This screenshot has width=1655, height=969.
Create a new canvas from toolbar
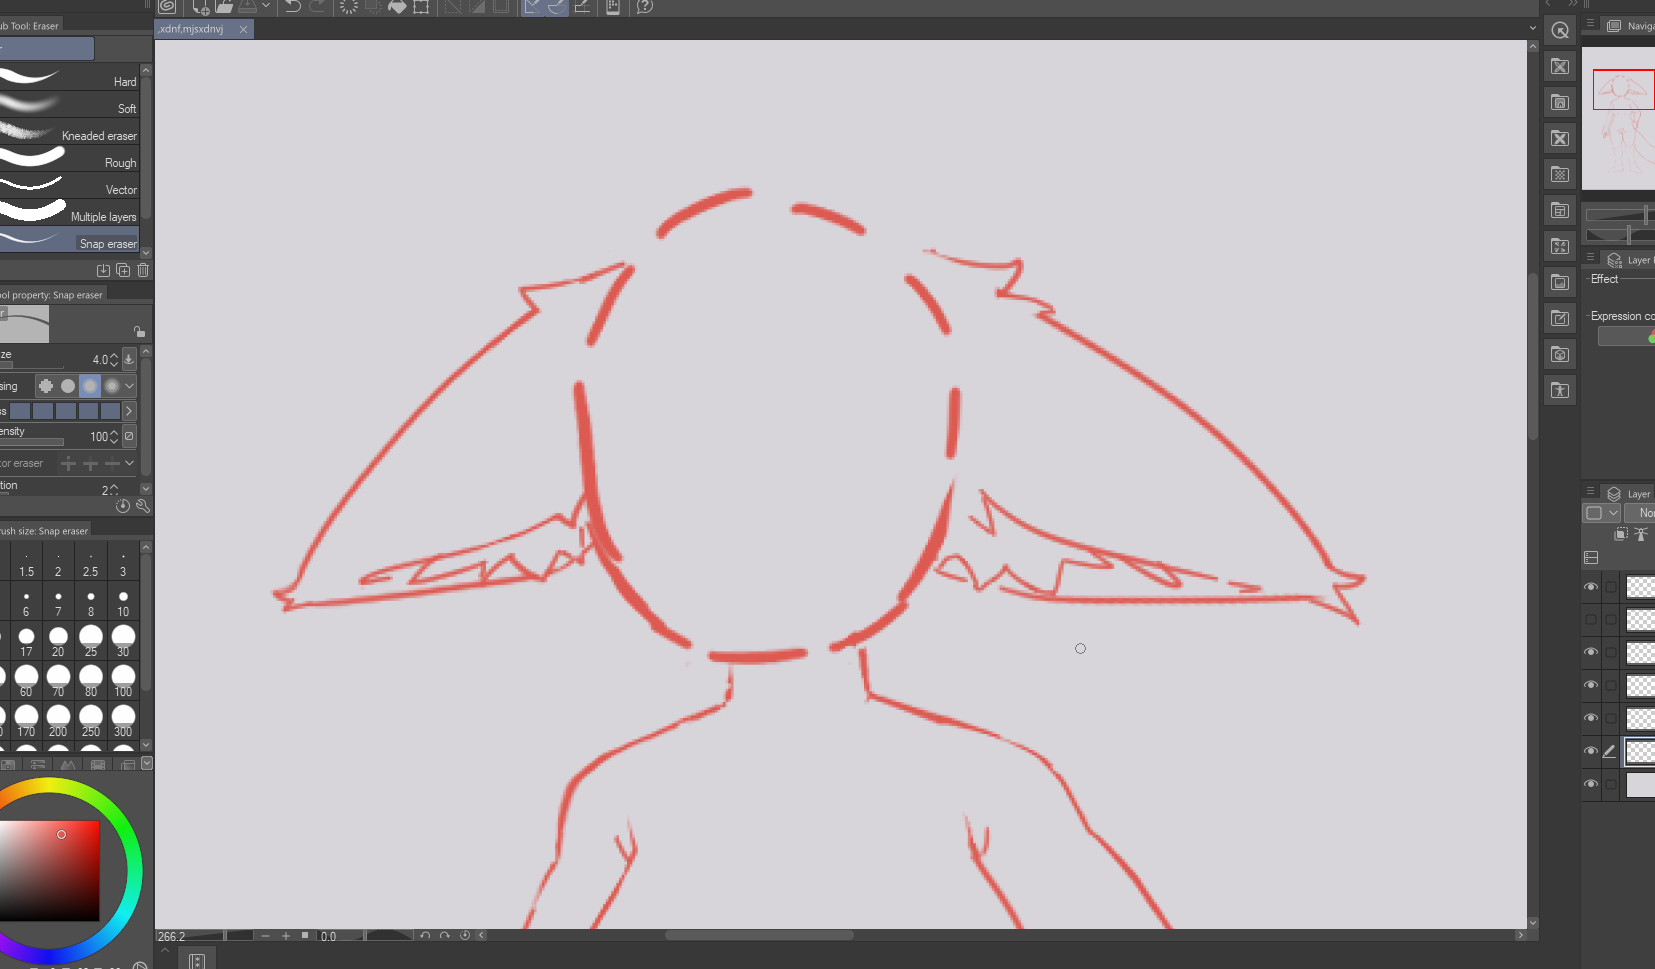pos(200,6)
